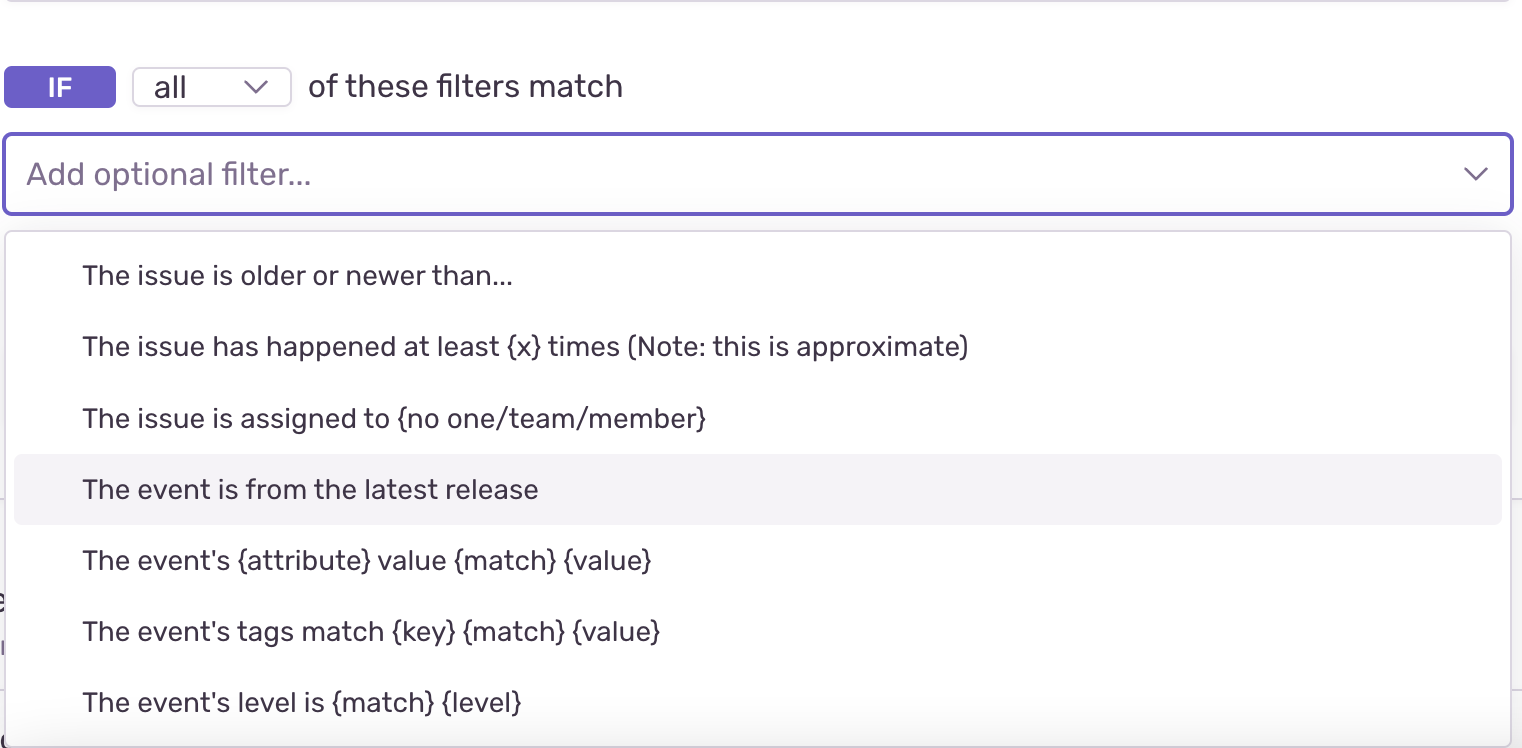1522x748 pixels.
Task: Click "{no one/team/member}" in the assigned filter
Action: pyautogui.click(x=551, y=418)
